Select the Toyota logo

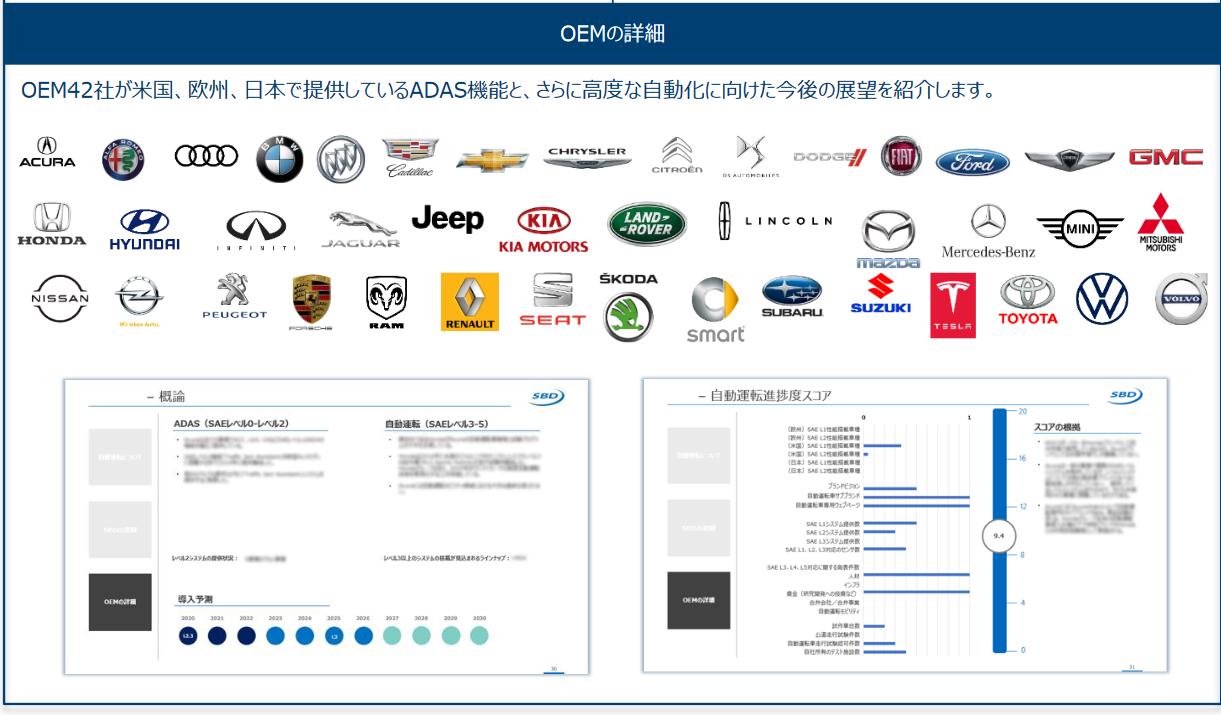point(1027,301)
